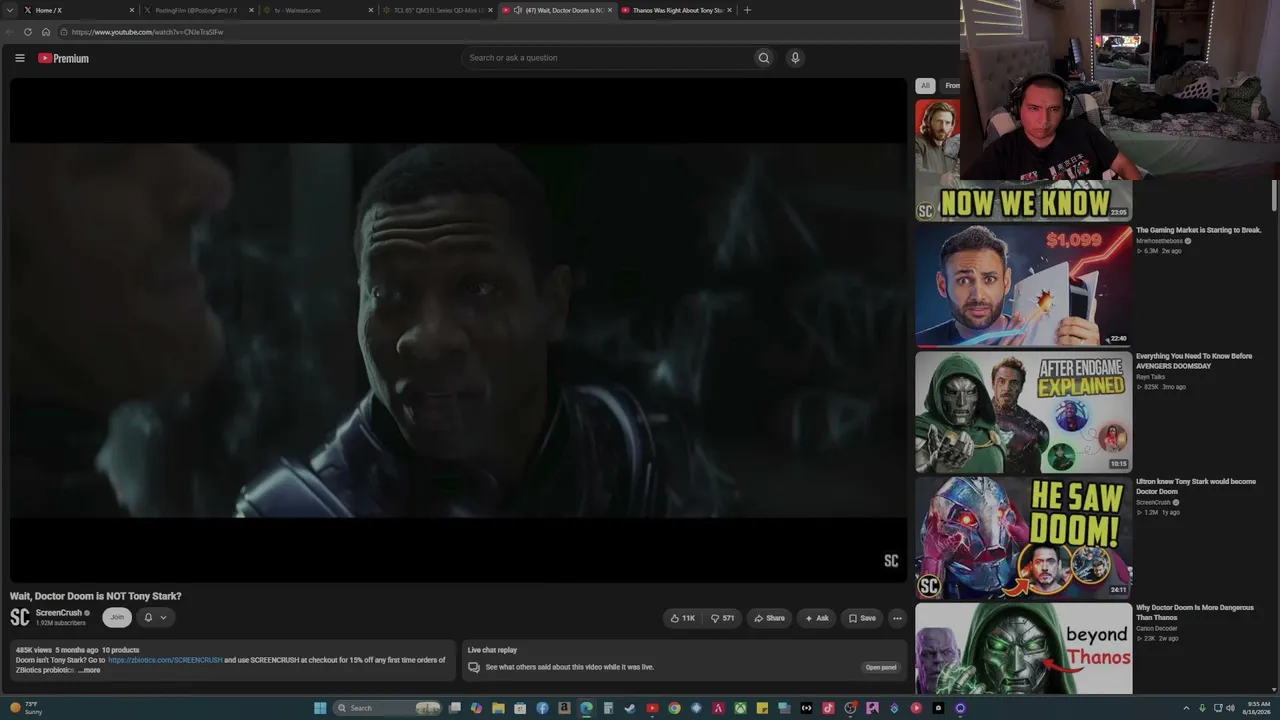Open Beyond Thanos Doctor Doom thumbnail
1280x720 pixels.
tap(1023, 648)
